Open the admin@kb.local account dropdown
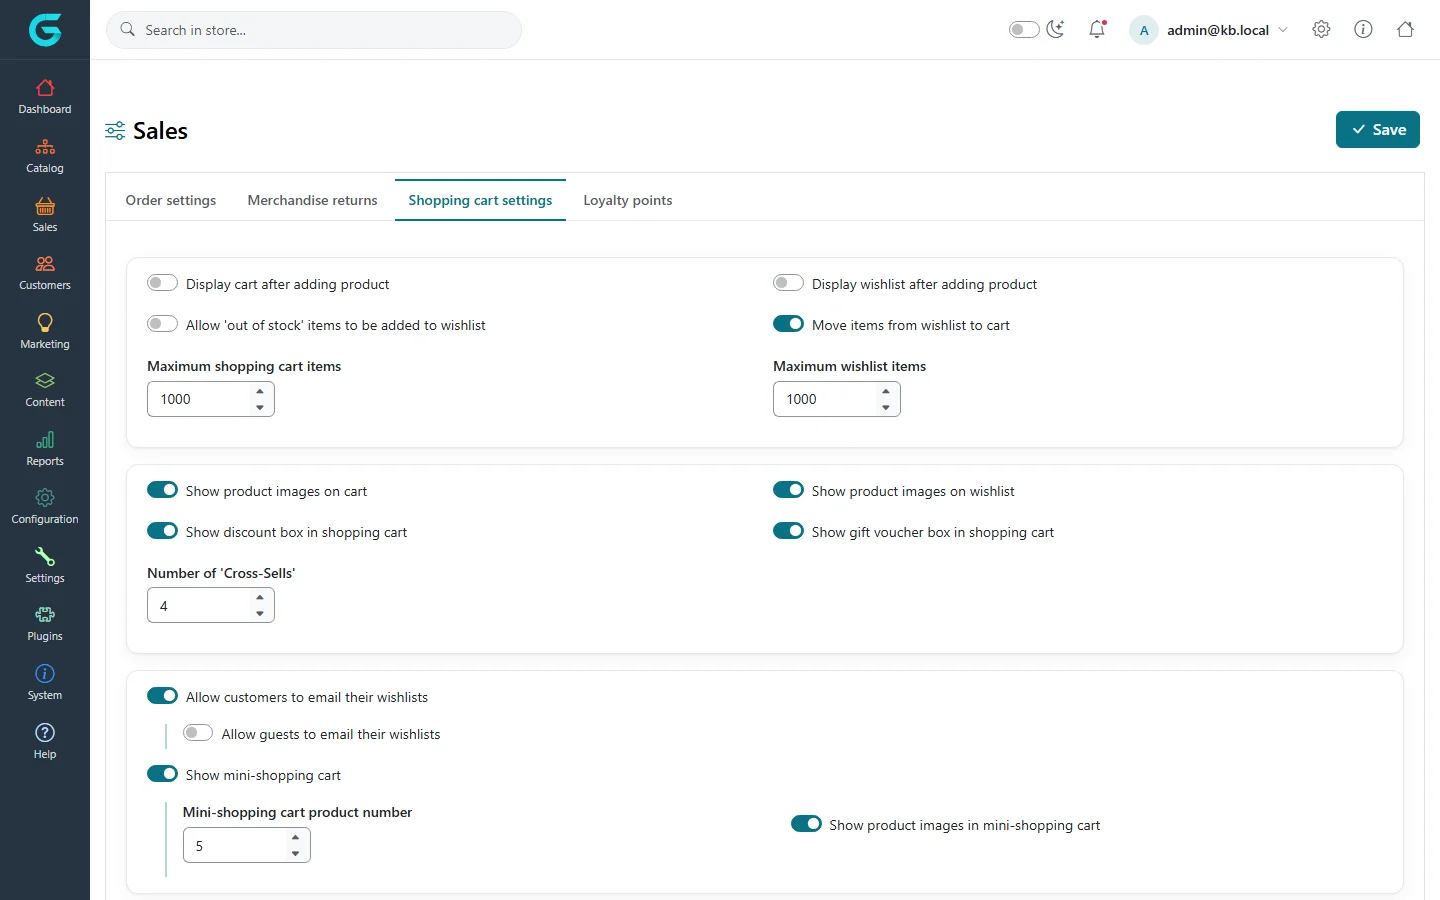The width and height of the screenshot is (1440, 900). [x=1209, y=30]
